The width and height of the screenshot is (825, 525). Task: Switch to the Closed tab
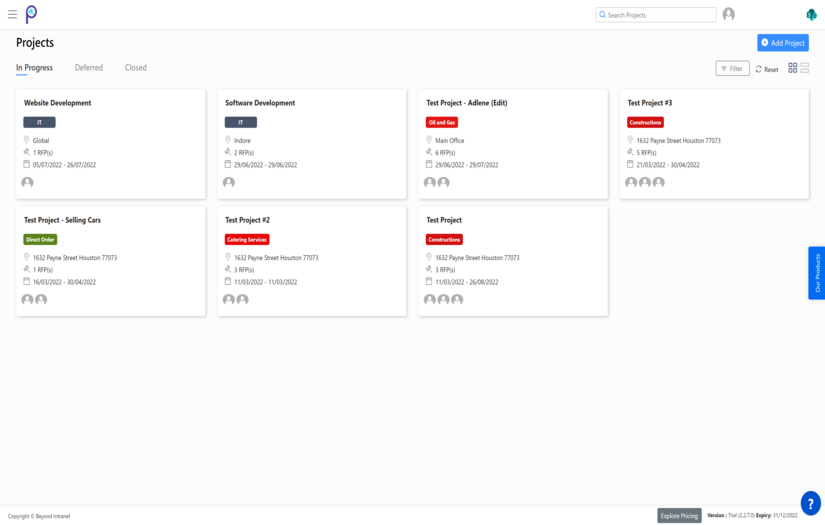(x=136, y=67)
